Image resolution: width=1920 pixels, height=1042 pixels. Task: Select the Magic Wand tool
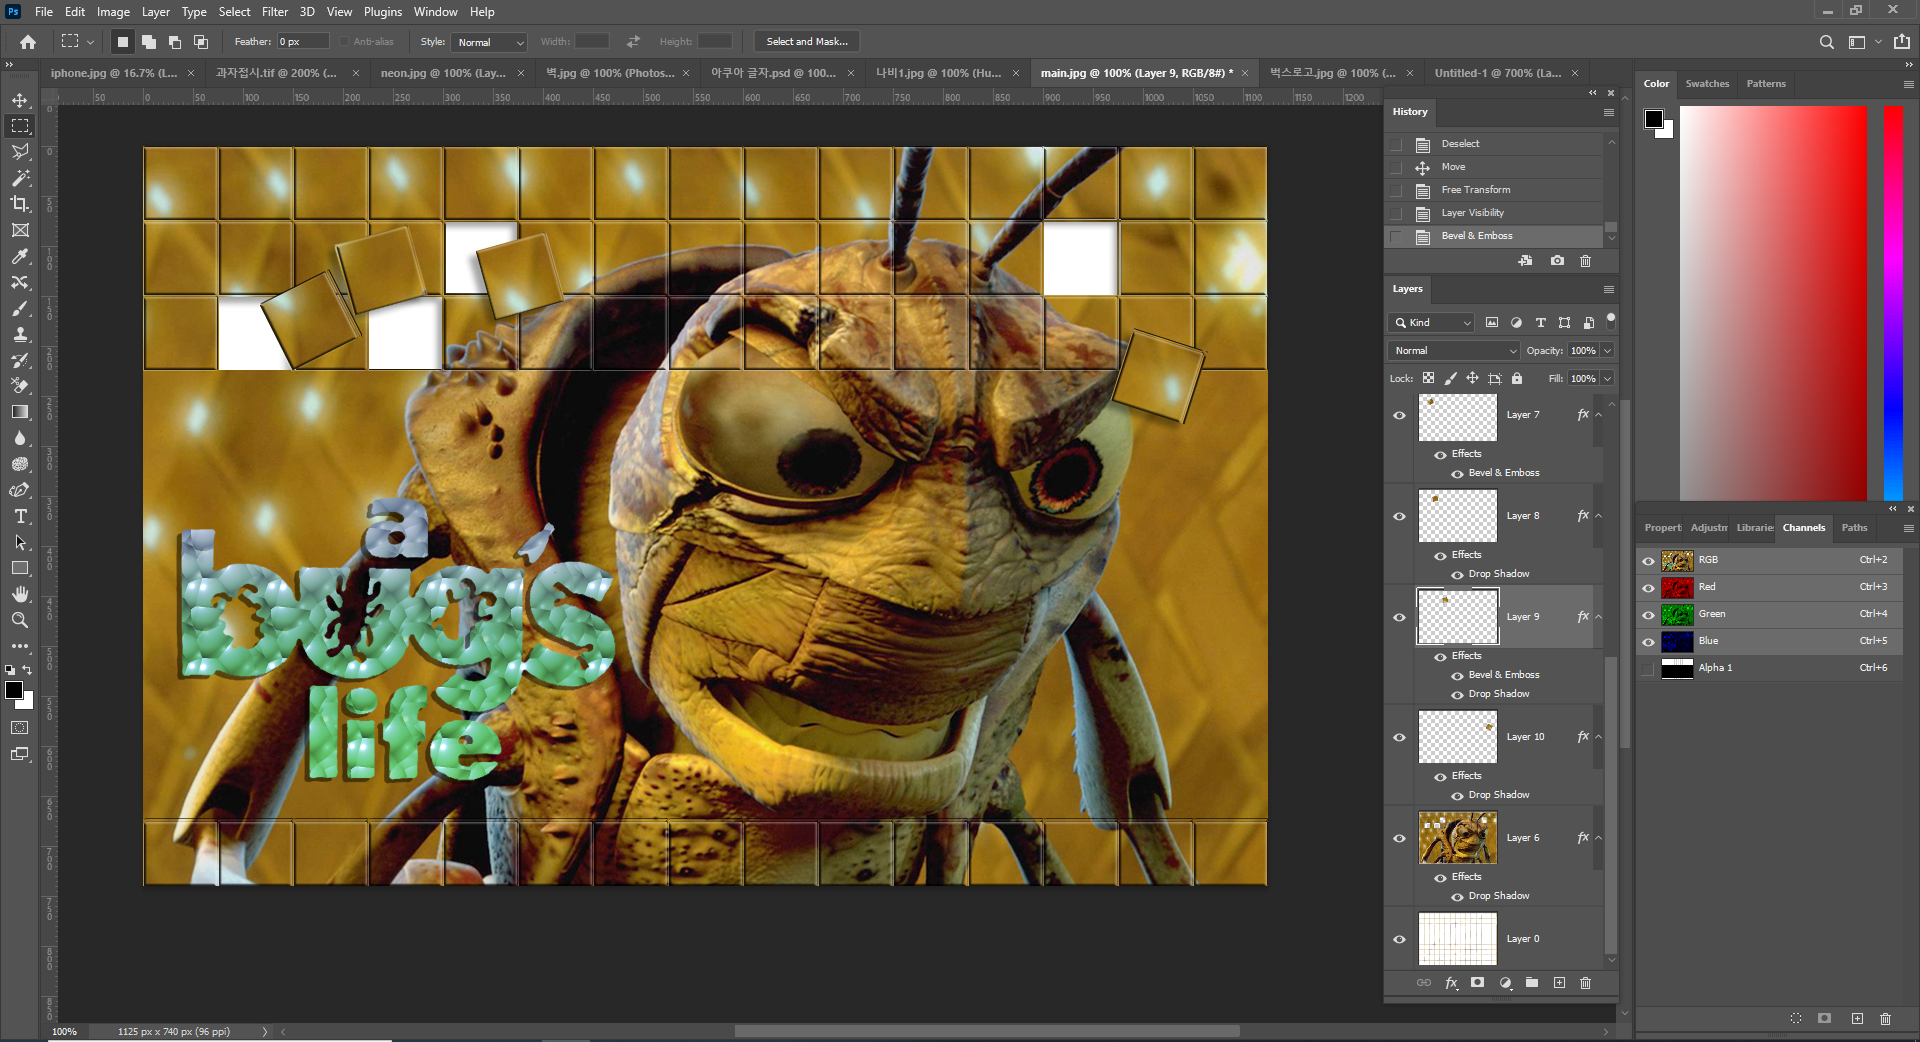click(20, 178)
